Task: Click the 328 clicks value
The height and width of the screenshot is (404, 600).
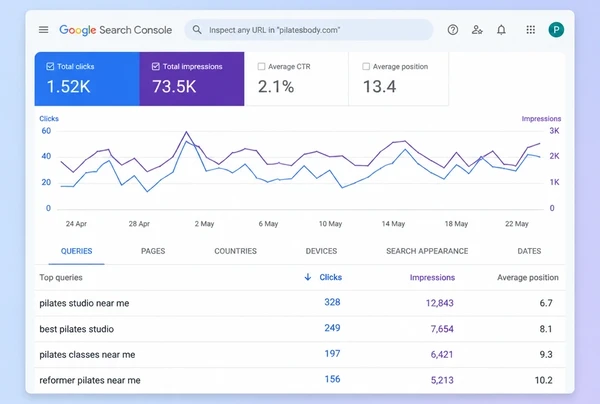Action: [x=332, y=302]
